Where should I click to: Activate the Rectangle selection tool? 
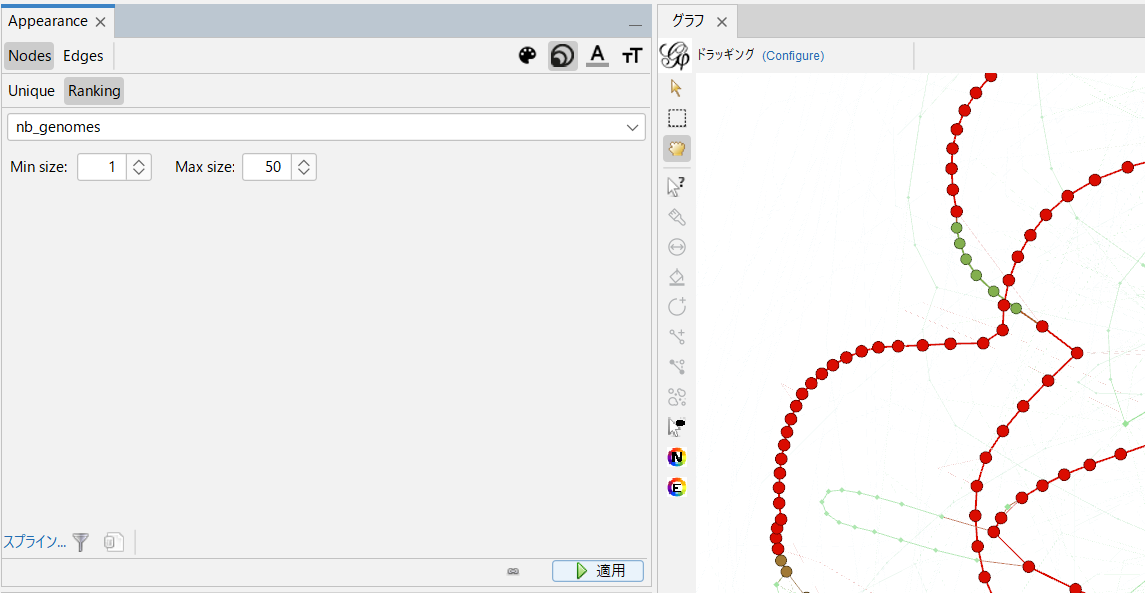(x=677, y=118)
